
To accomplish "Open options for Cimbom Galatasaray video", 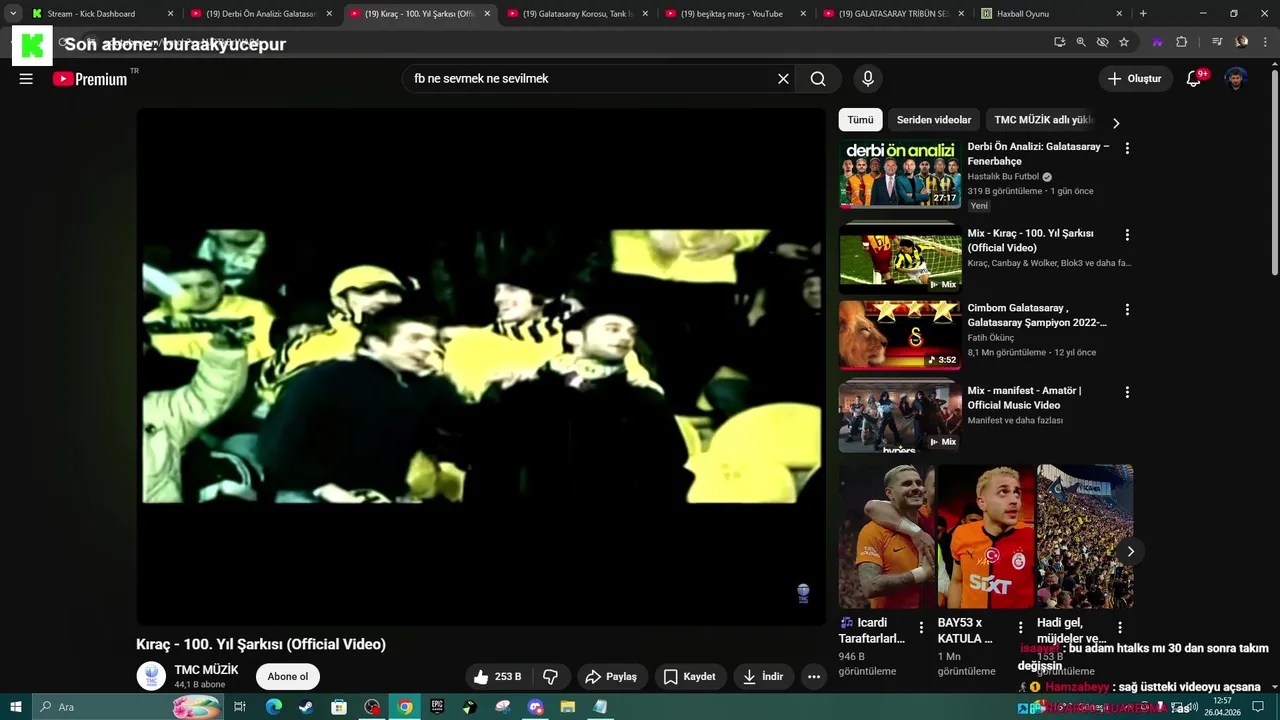I will click(1127, 310).
